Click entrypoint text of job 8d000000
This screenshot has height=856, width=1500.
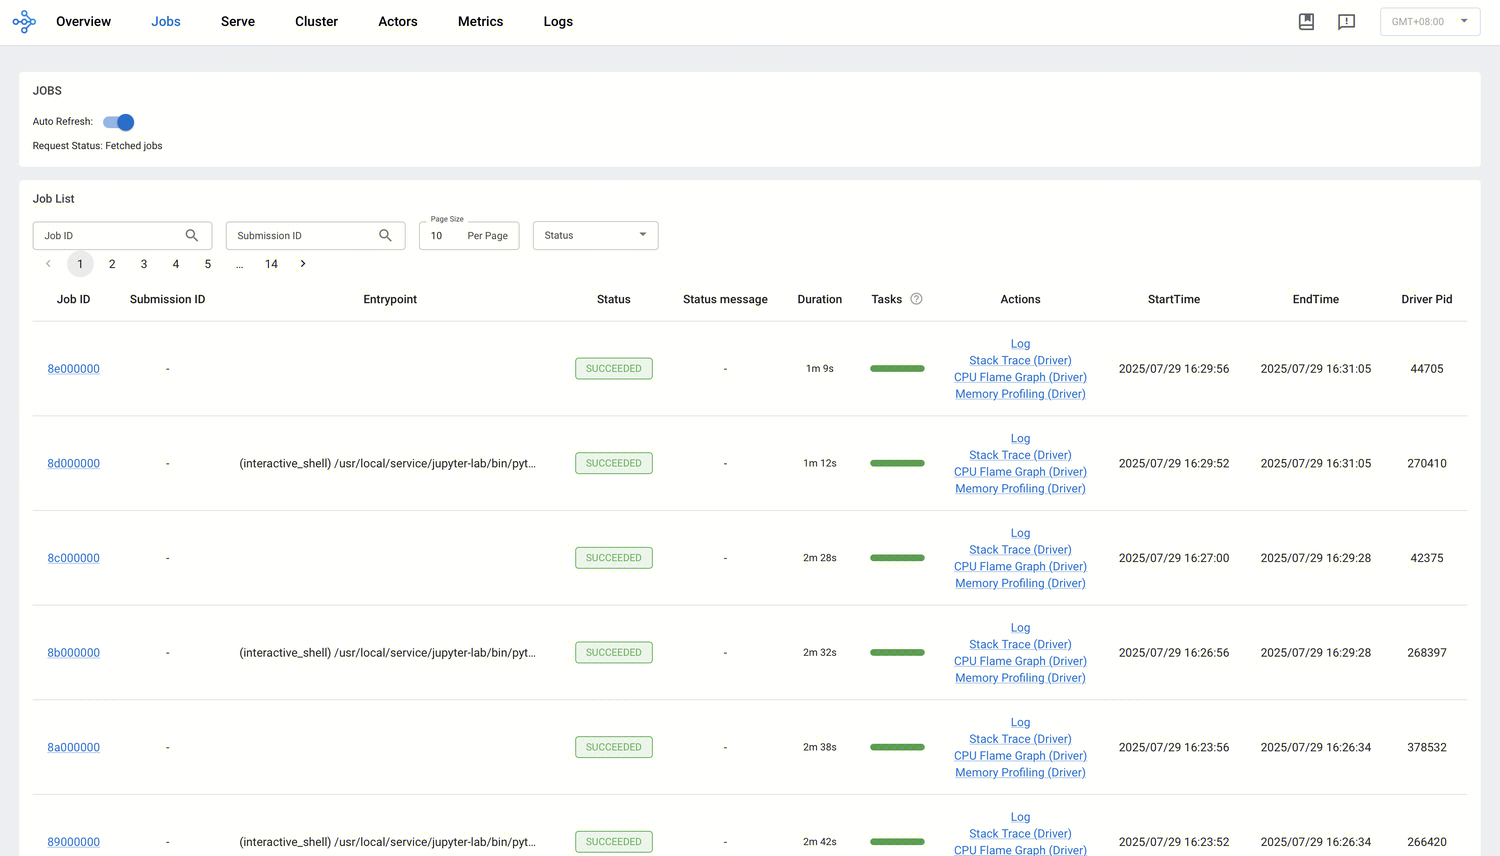(x=388, y=463)
